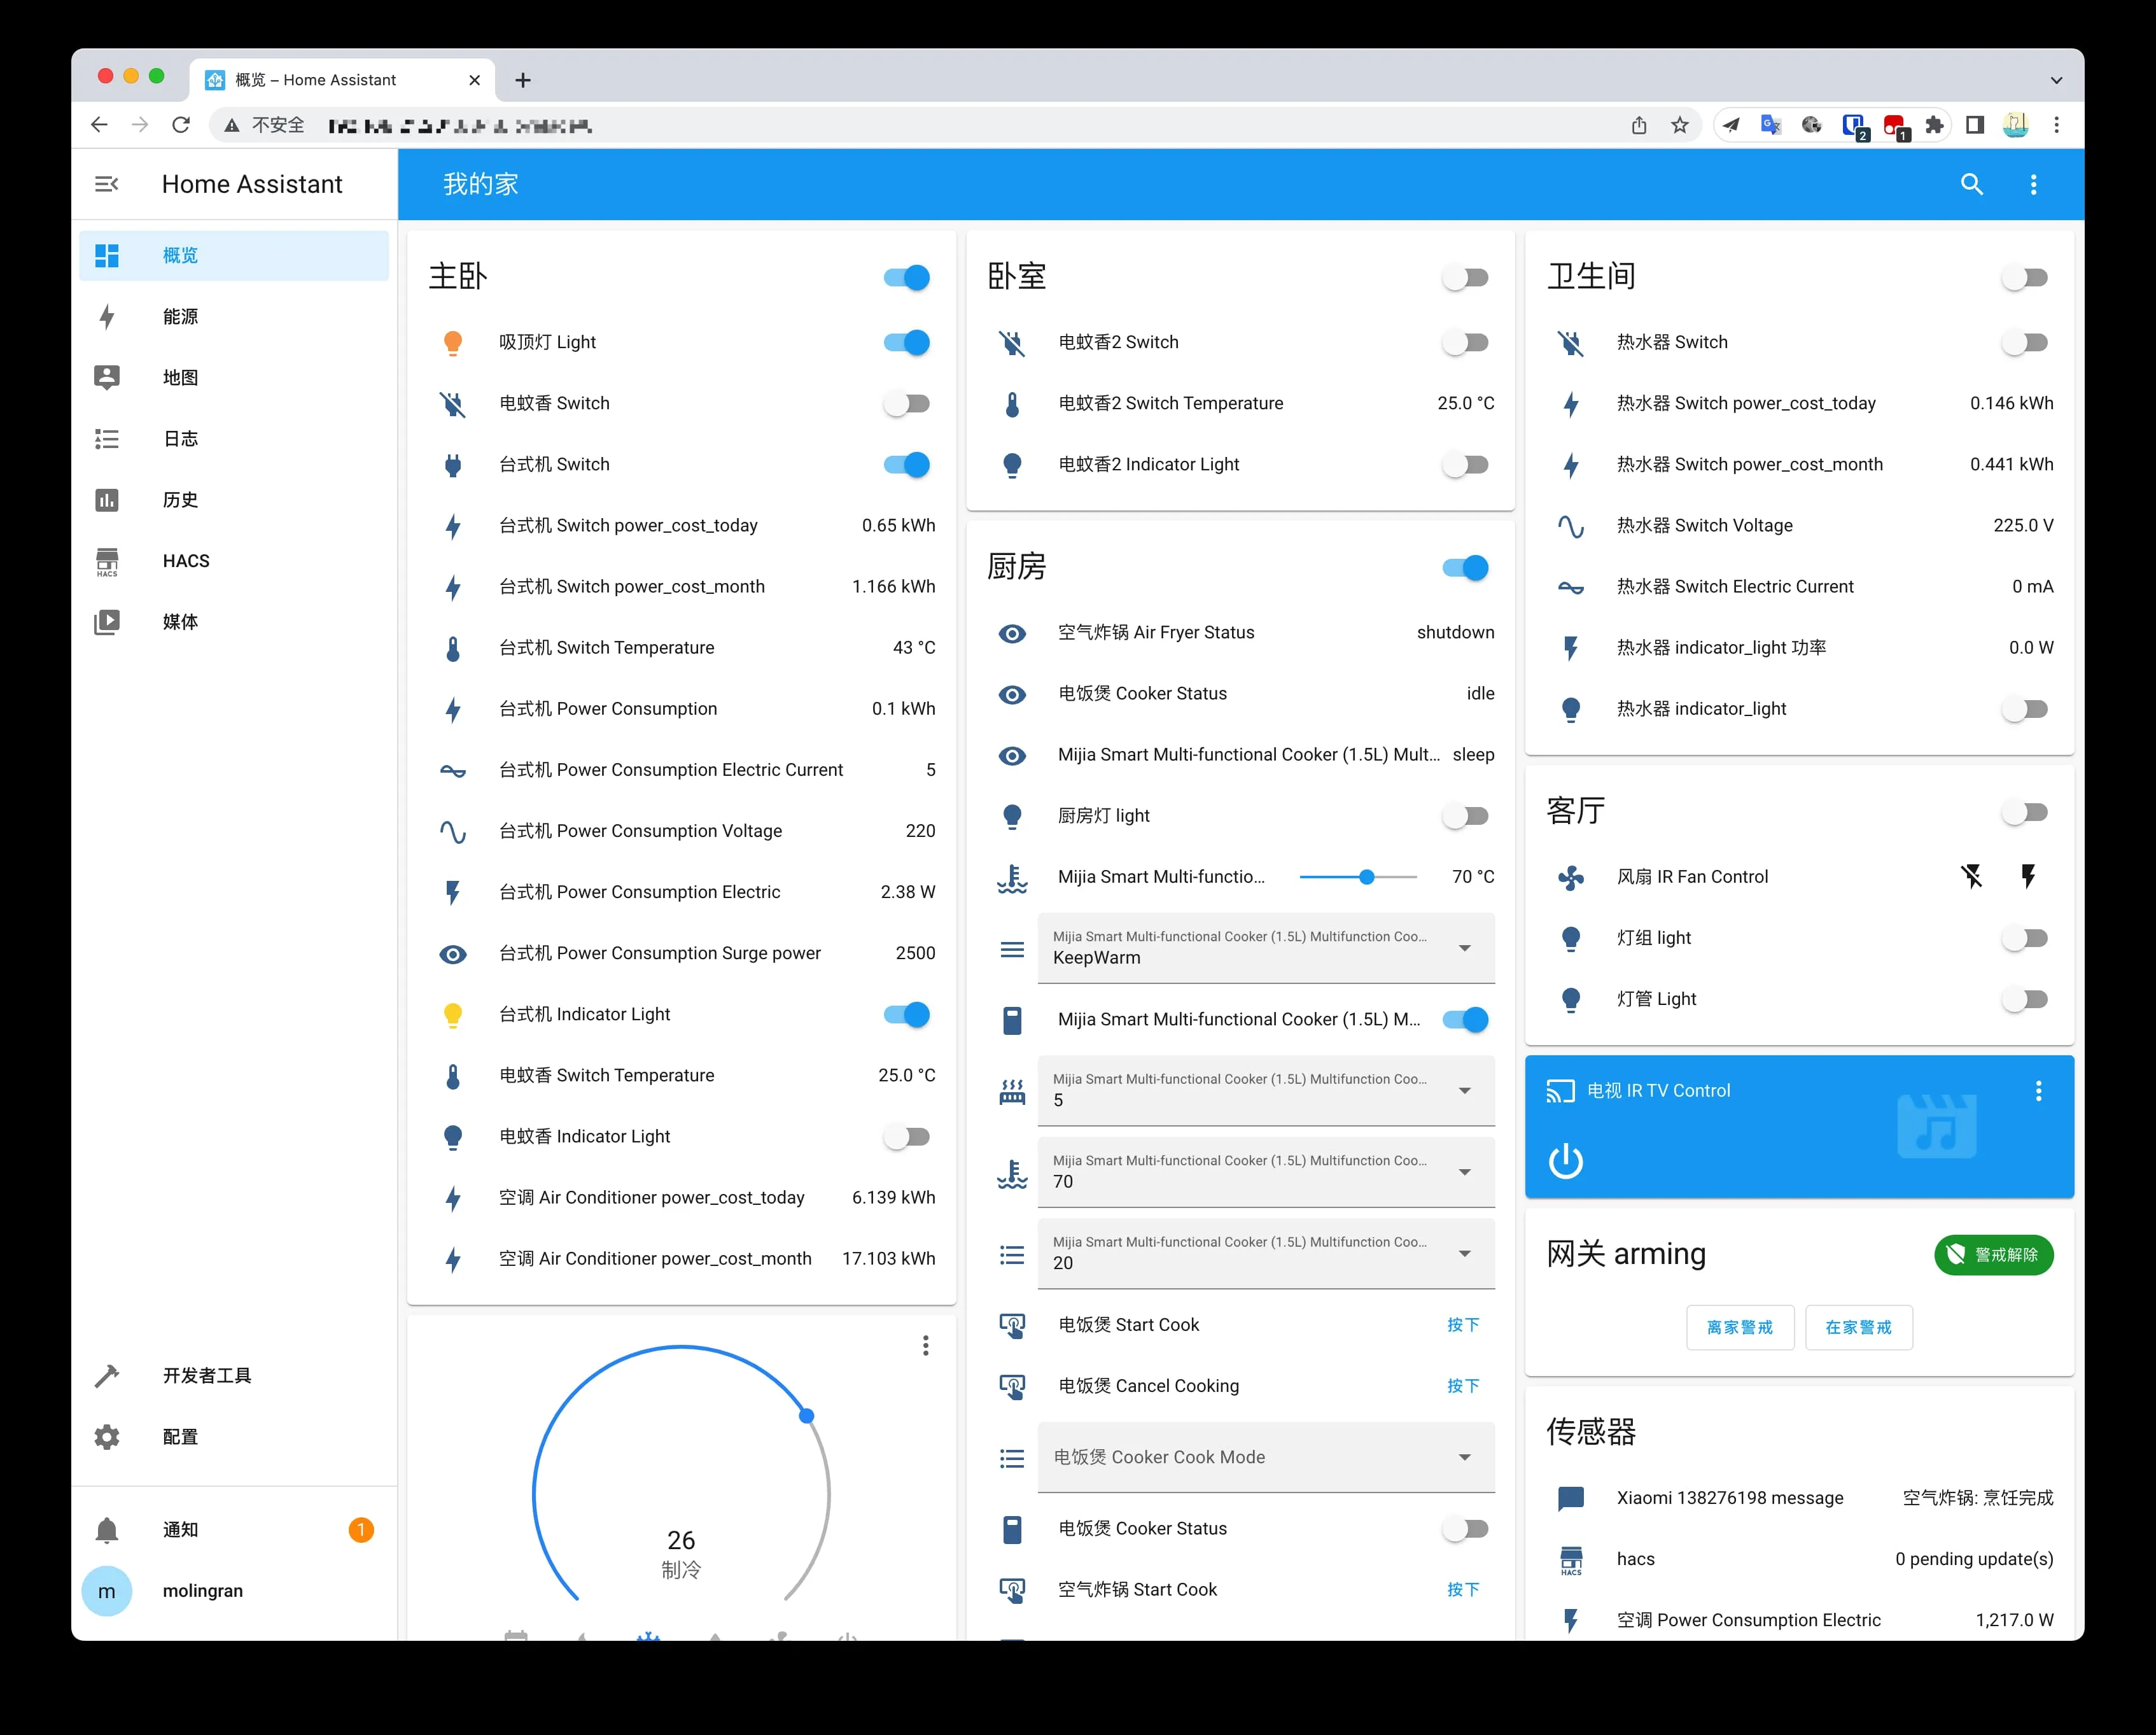Open the notifications bell

click(x=107, y=1529)
